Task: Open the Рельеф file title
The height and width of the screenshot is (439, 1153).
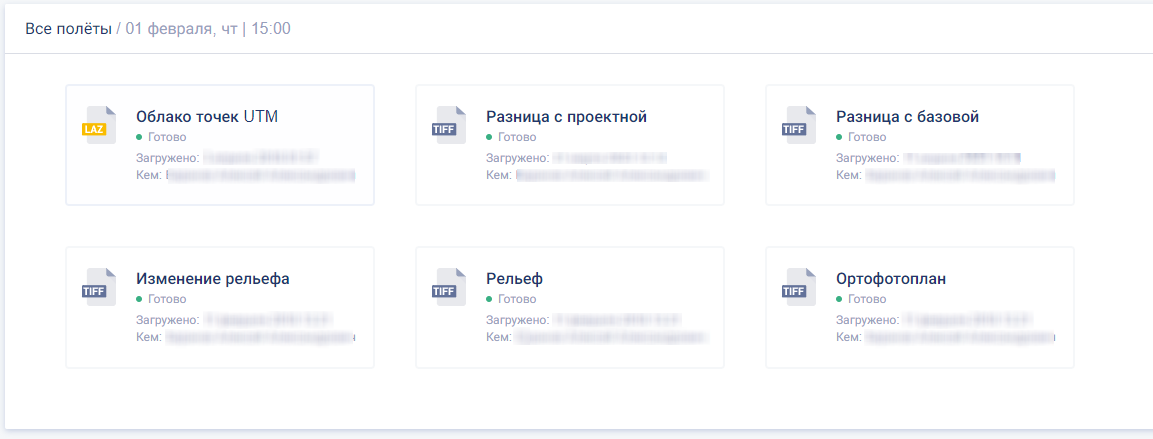Action: tap(514, 279)
